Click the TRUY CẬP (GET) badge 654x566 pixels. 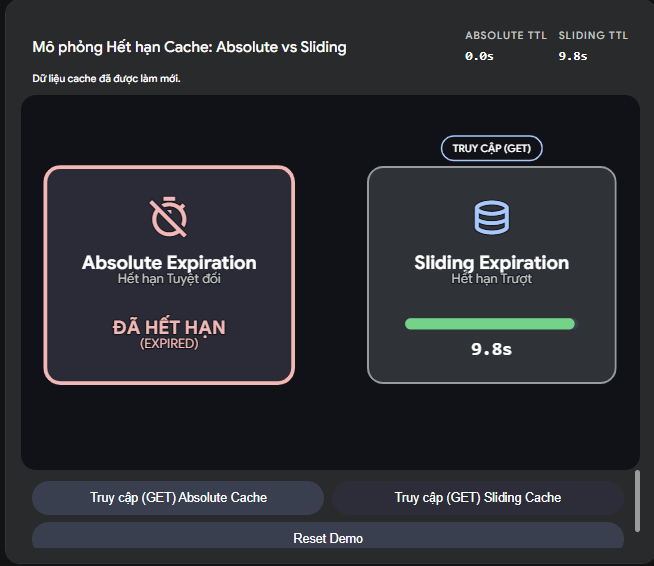tap(491, 148)
